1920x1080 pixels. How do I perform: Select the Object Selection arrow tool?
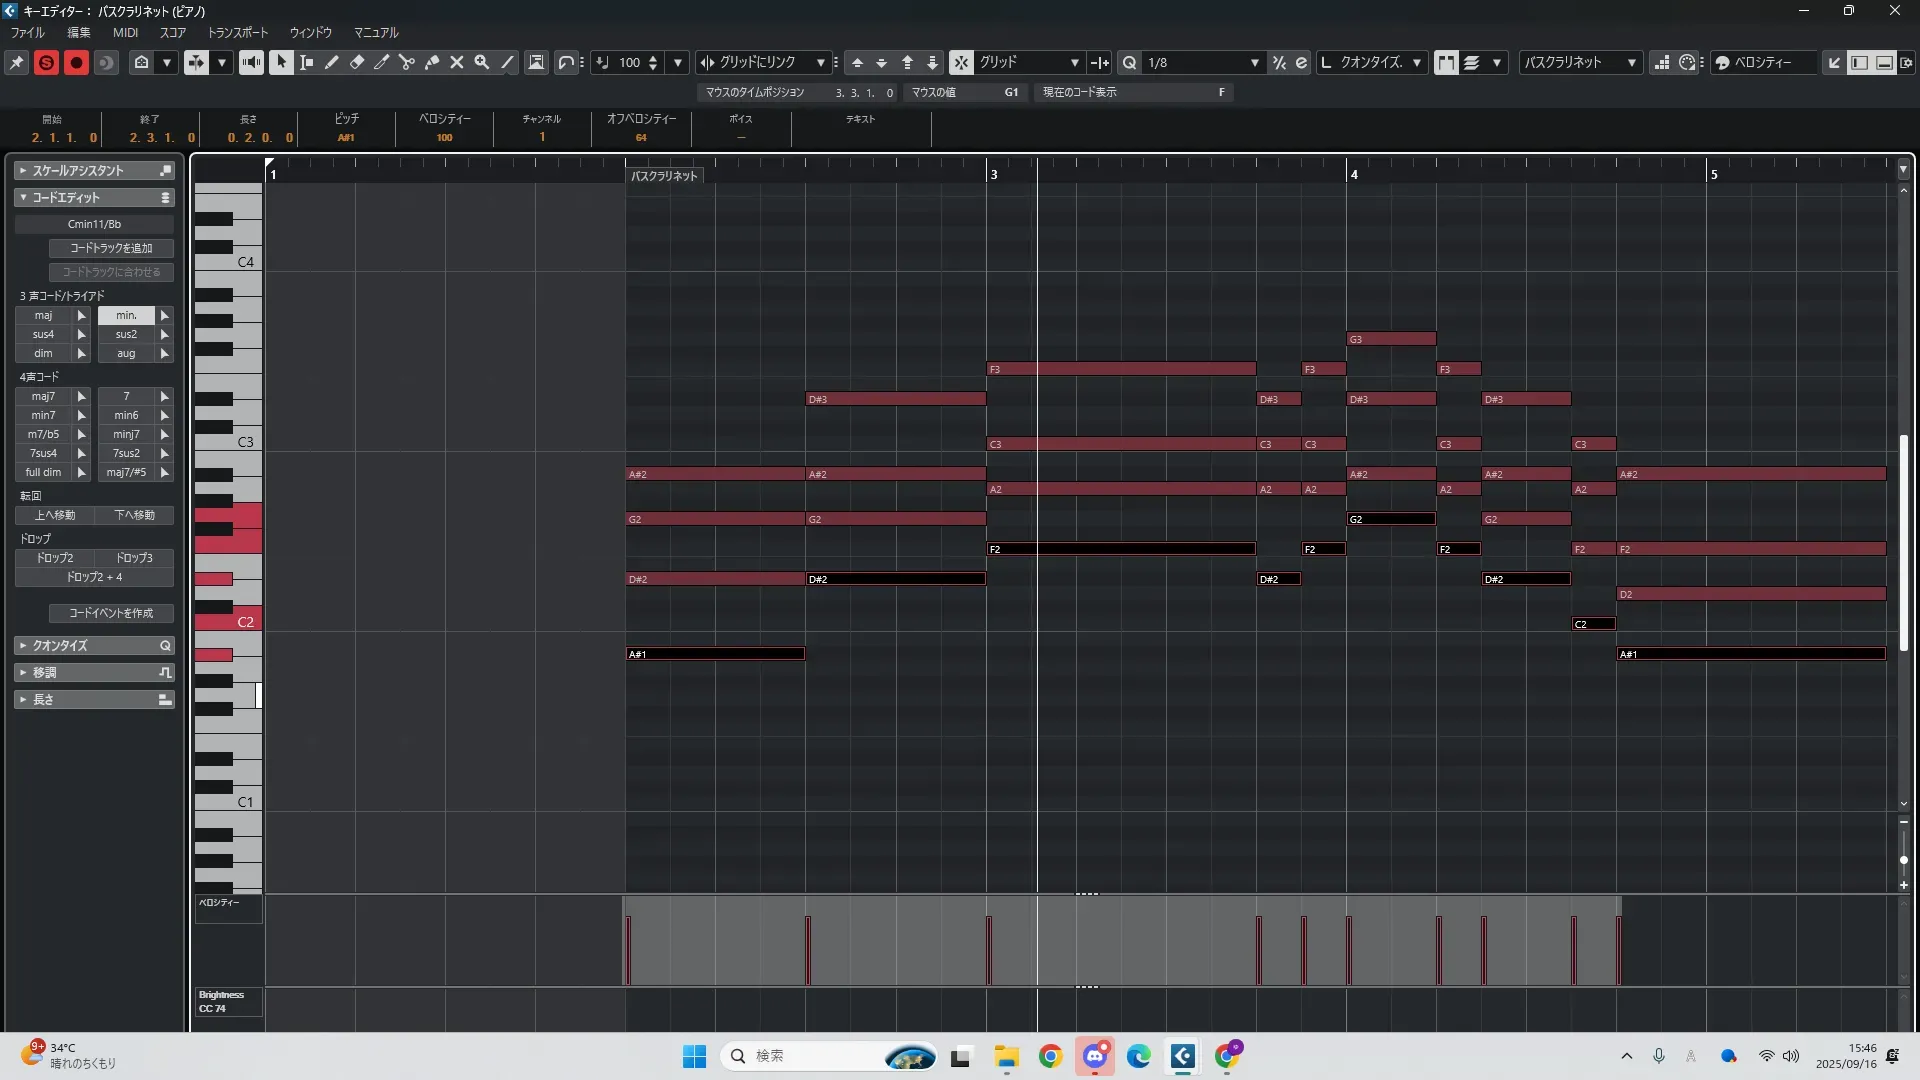click(281, 62)
